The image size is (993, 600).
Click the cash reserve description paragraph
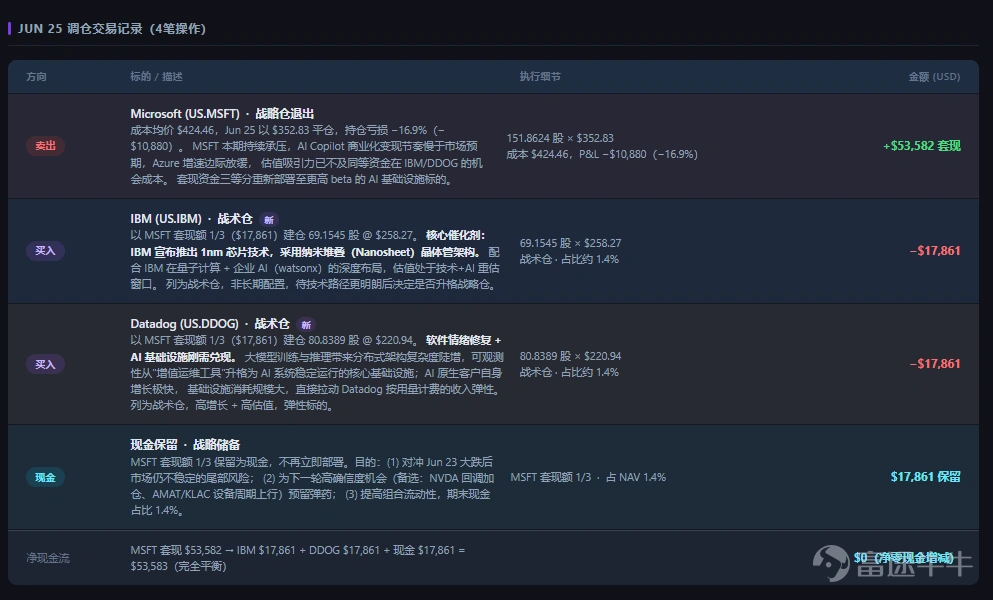312,486
